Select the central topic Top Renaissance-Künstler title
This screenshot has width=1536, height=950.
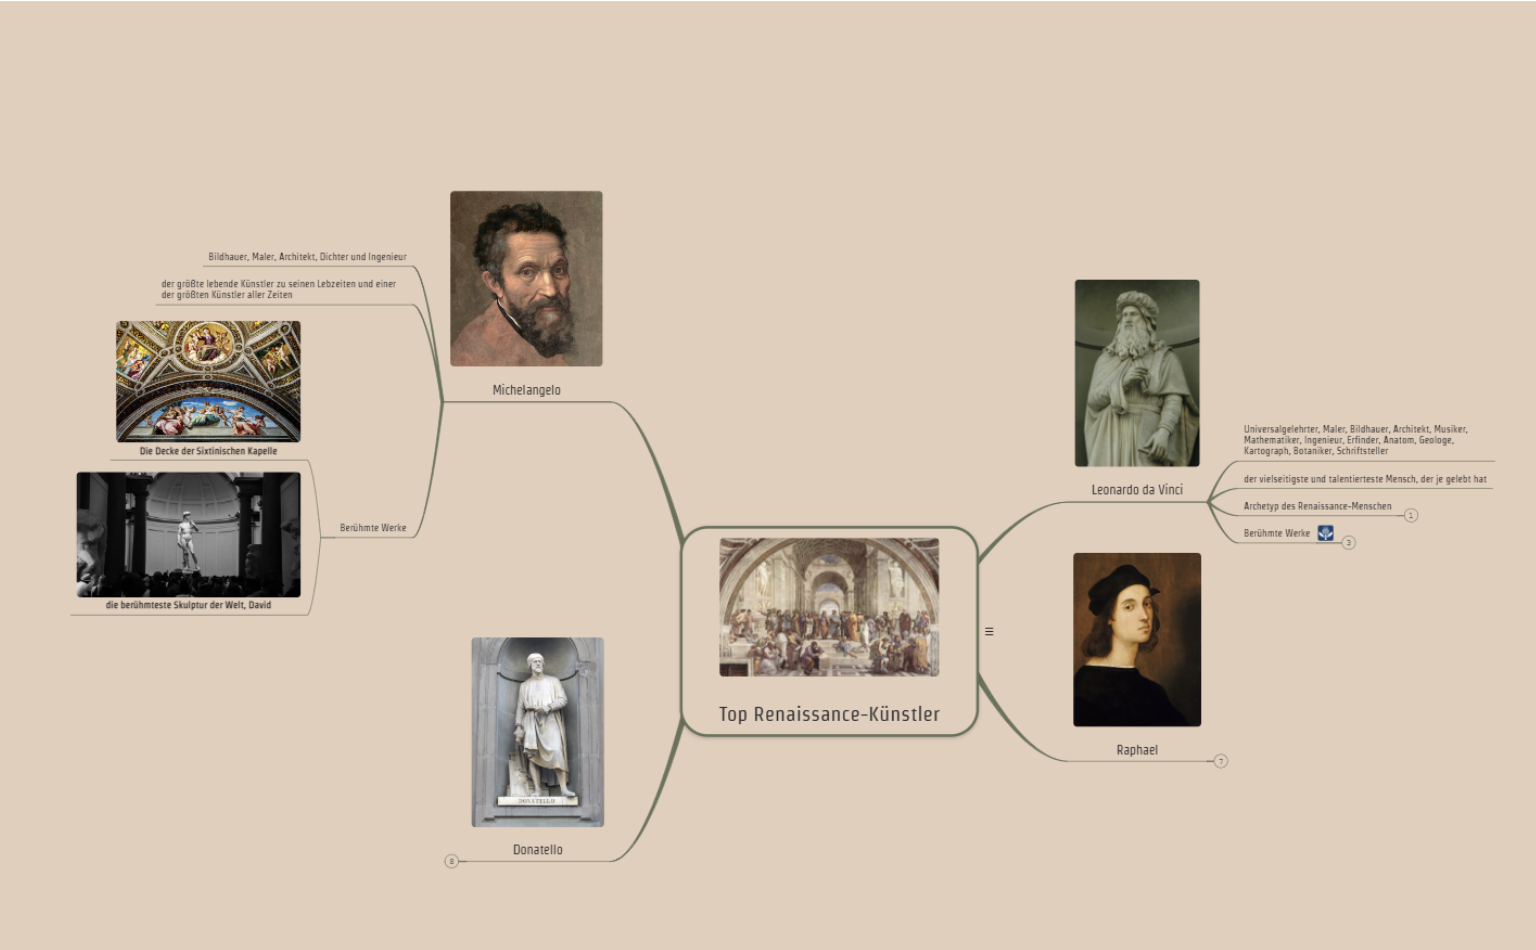pos(829,714)
